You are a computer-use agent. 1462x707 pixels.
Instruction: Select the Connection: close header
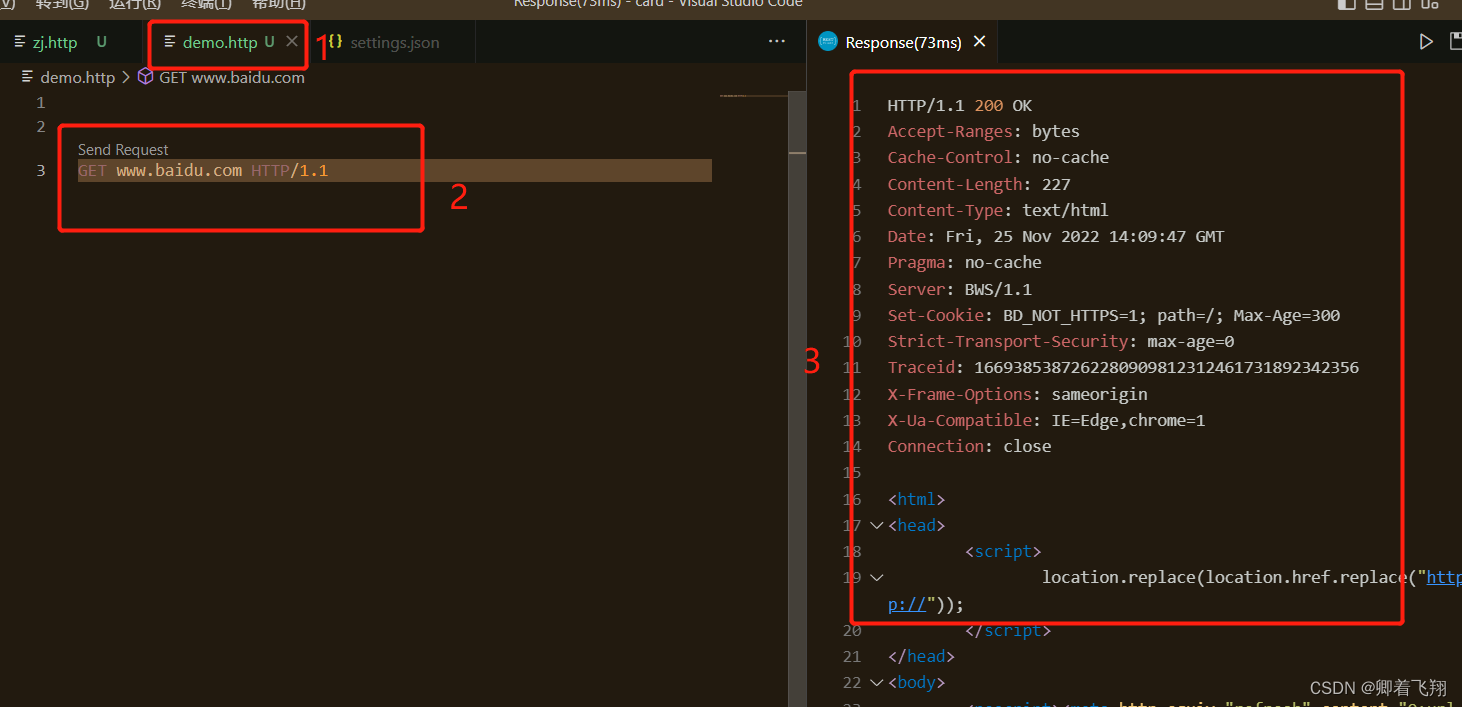(969, 446)
